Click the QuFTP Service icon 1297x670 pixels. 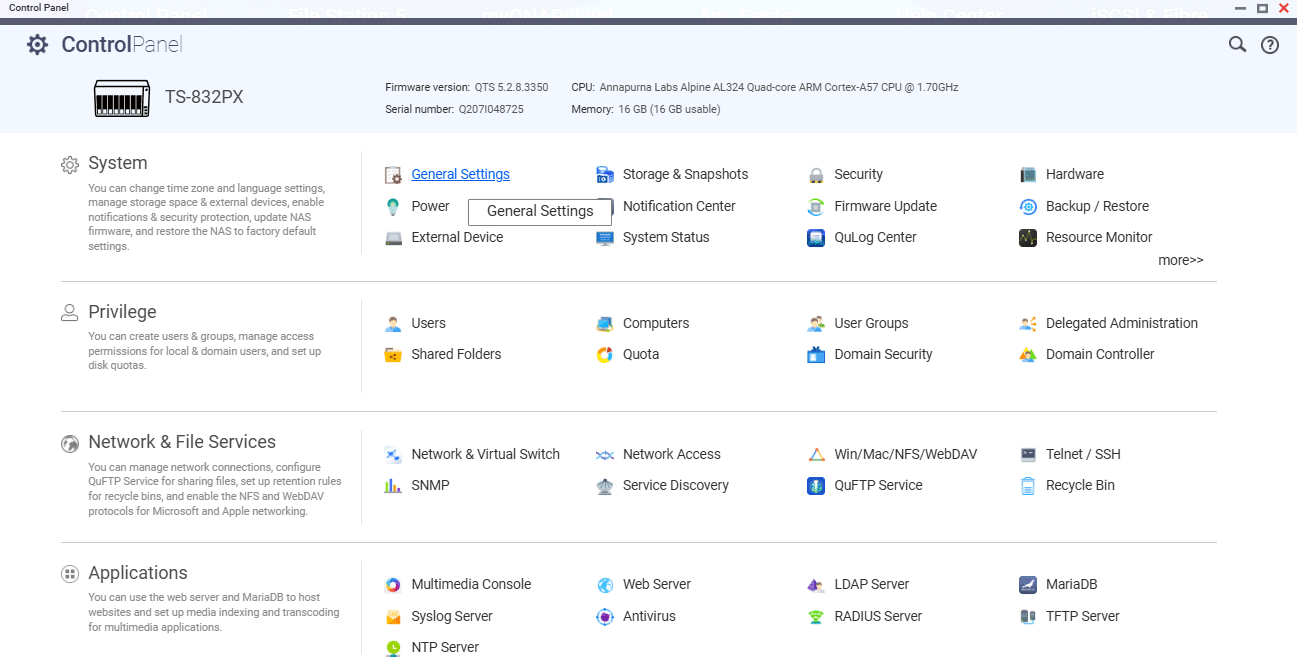tap(816, 486)
